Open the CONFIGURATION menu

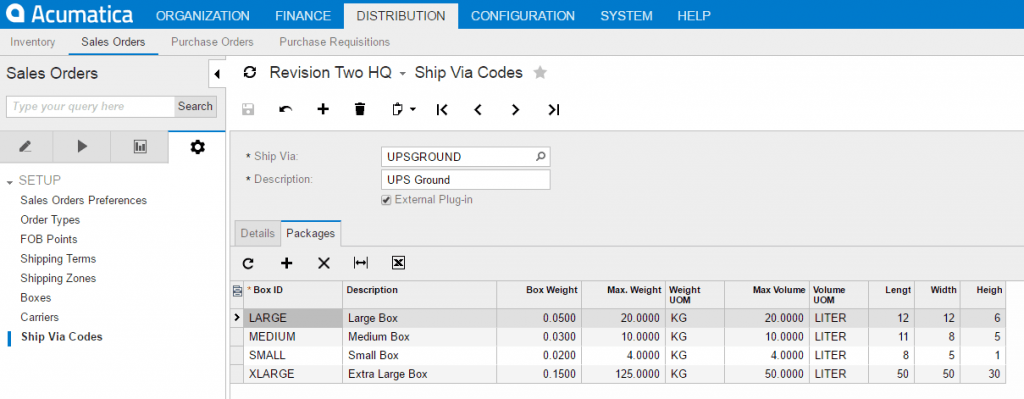coord(522,16)
